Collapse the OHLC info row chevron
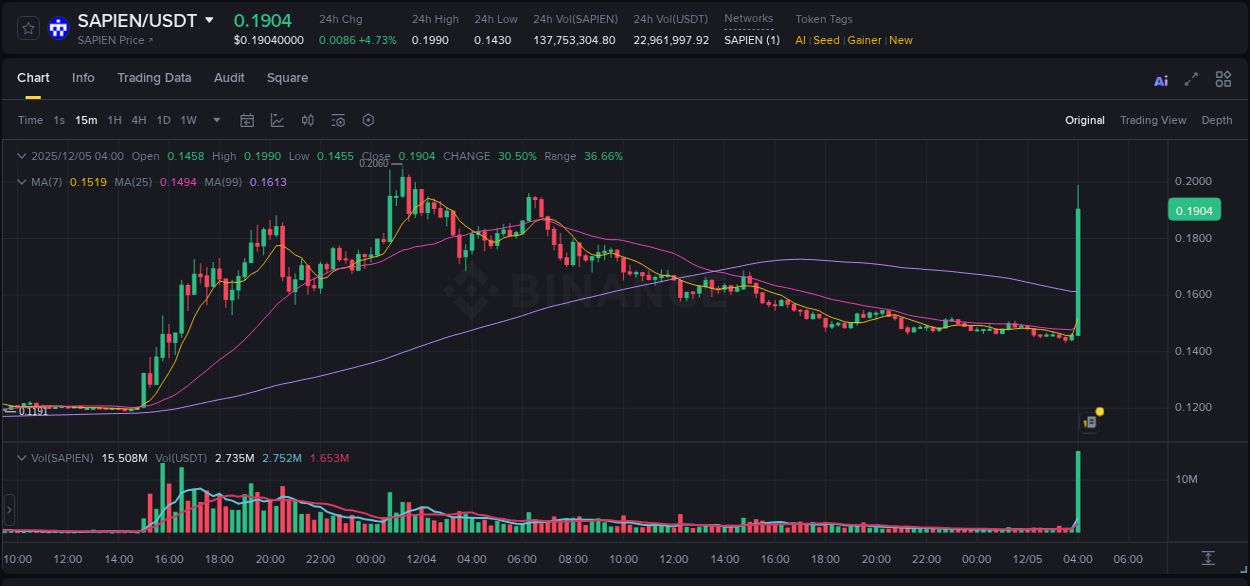 tap(21, 156)
